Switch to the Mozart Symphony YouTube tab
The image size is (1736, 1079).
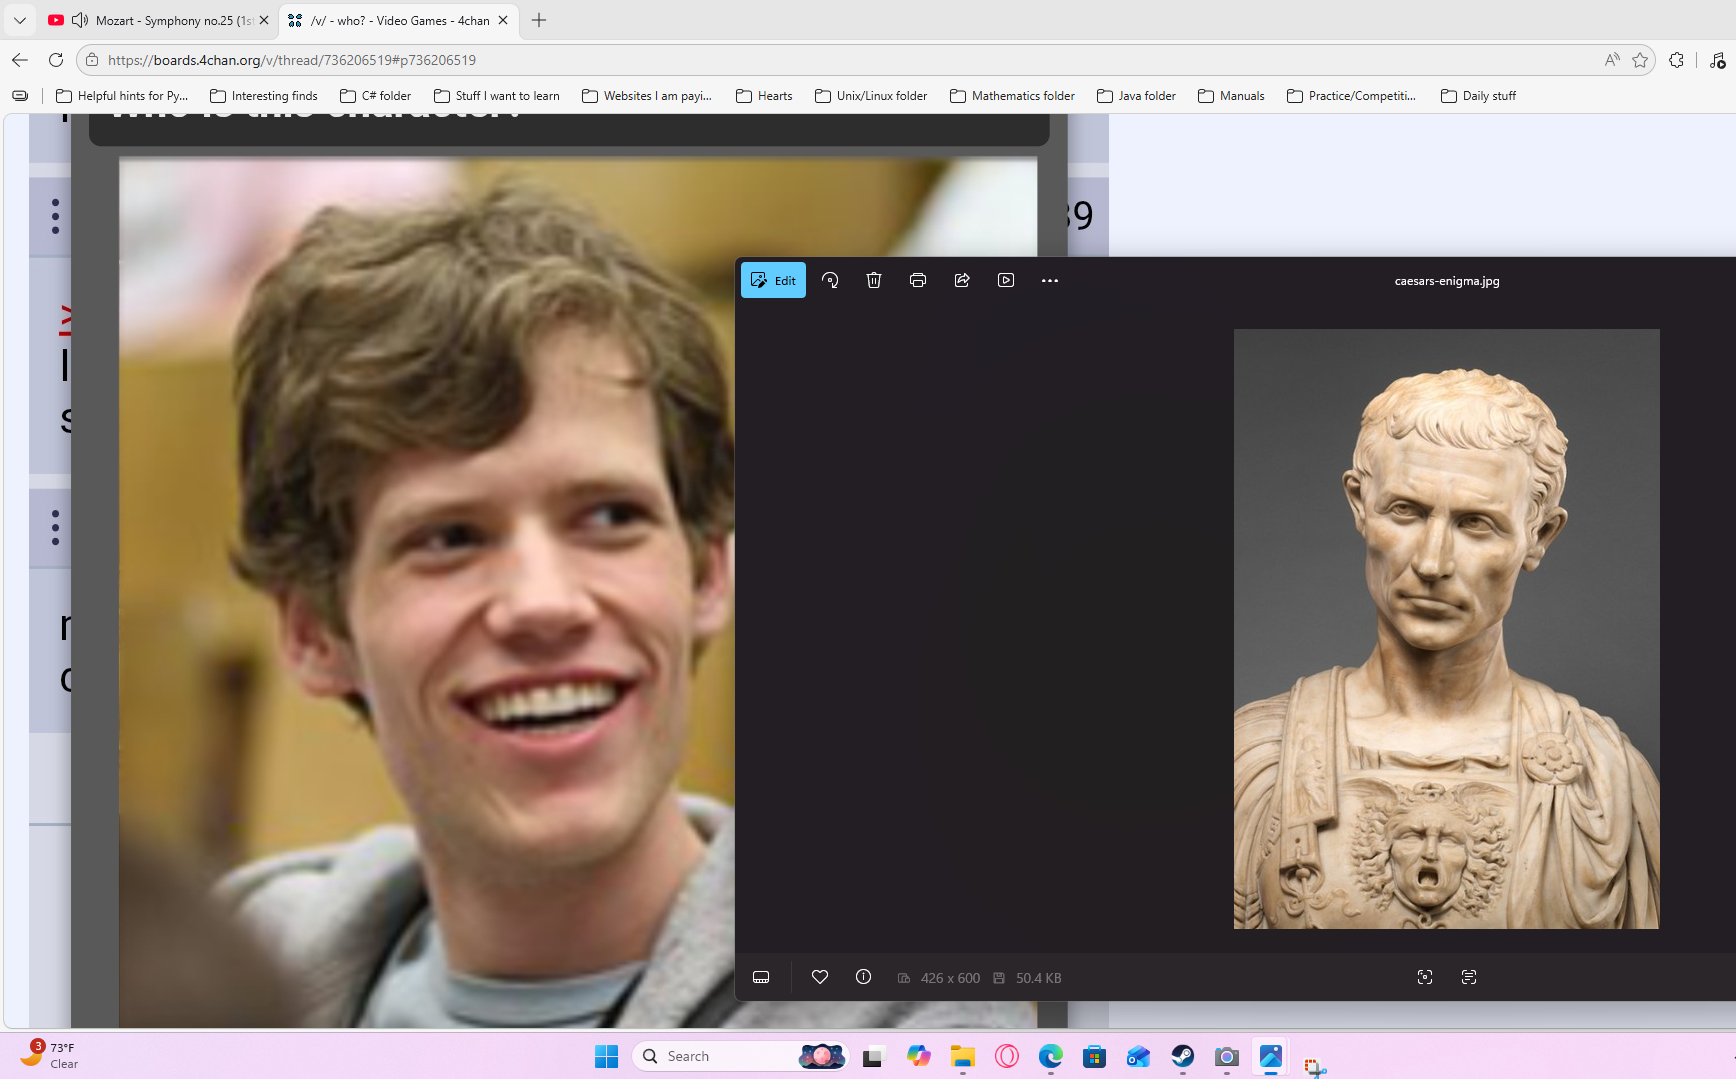point(158,20)
